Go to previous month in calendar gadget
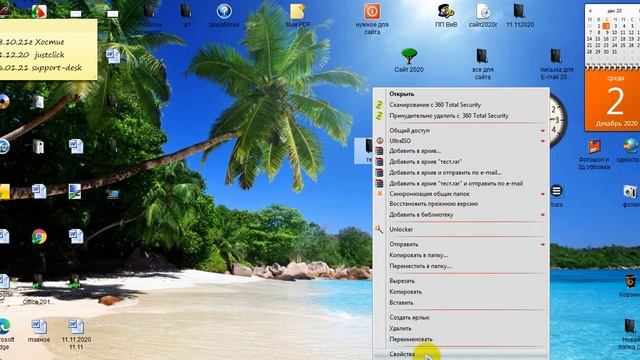Viewport: 640px width, 360px height. point(590,11)
